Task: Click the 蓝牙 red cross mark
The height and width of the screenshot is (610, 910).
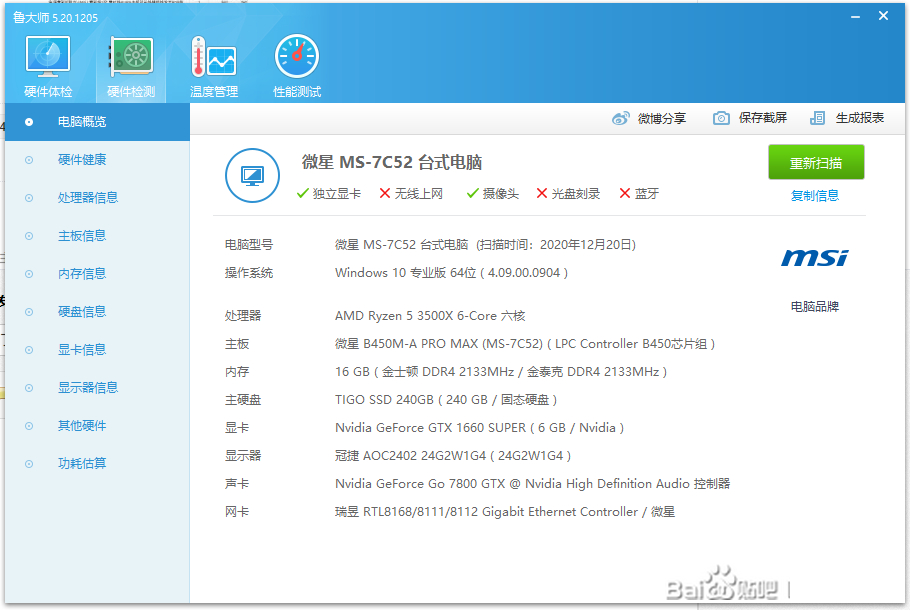Action: [x=624, y=193]
